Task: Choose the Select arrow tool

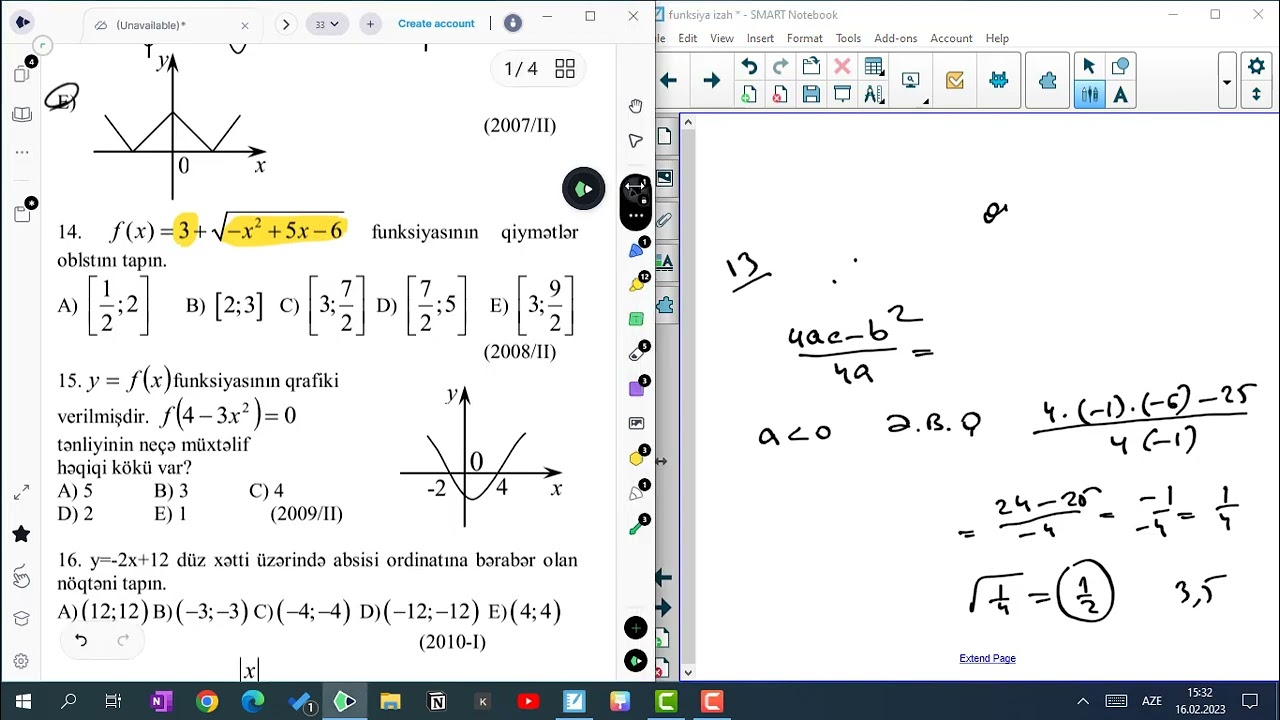Action: pos(1089,67)
